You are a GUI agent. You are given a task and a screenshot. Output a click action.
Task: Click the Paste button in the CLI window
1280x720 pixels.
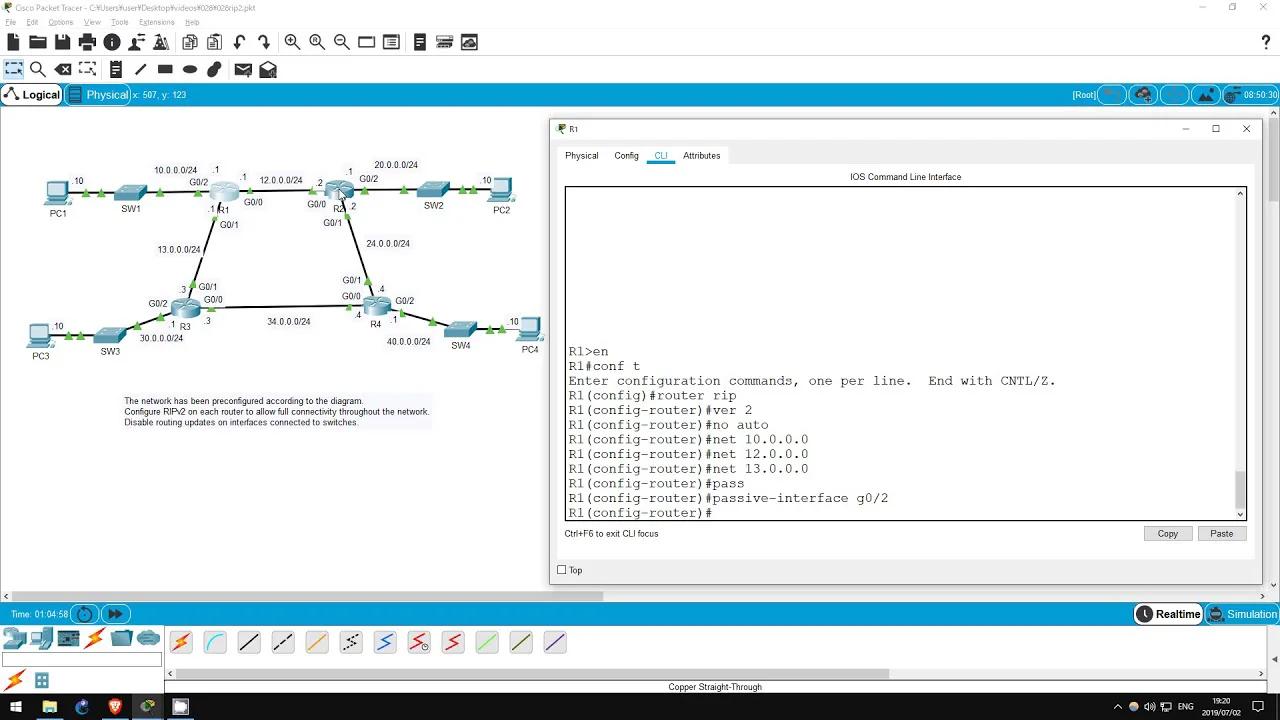pos(1221,533)
